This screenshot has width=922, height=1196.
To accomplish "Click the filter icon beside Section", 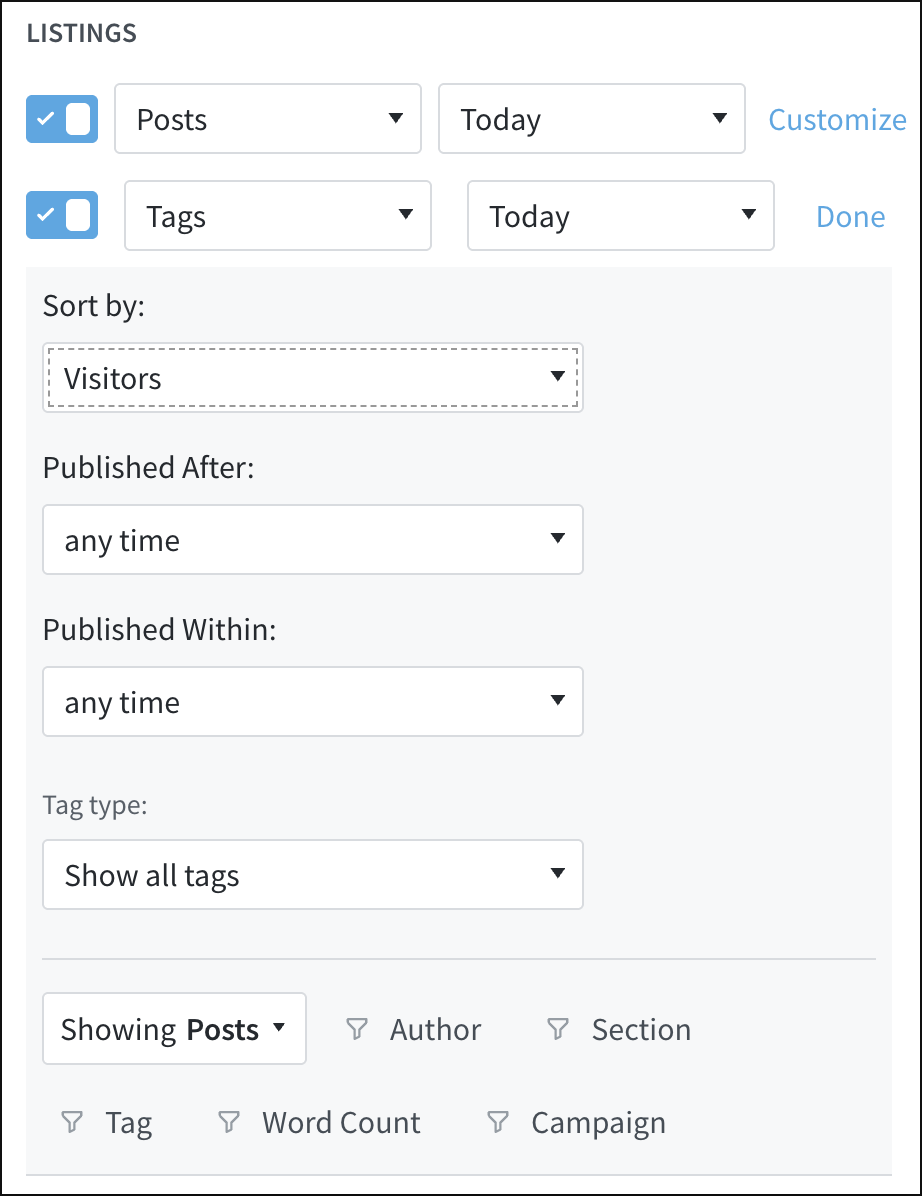I will [x=558, y=1029].
